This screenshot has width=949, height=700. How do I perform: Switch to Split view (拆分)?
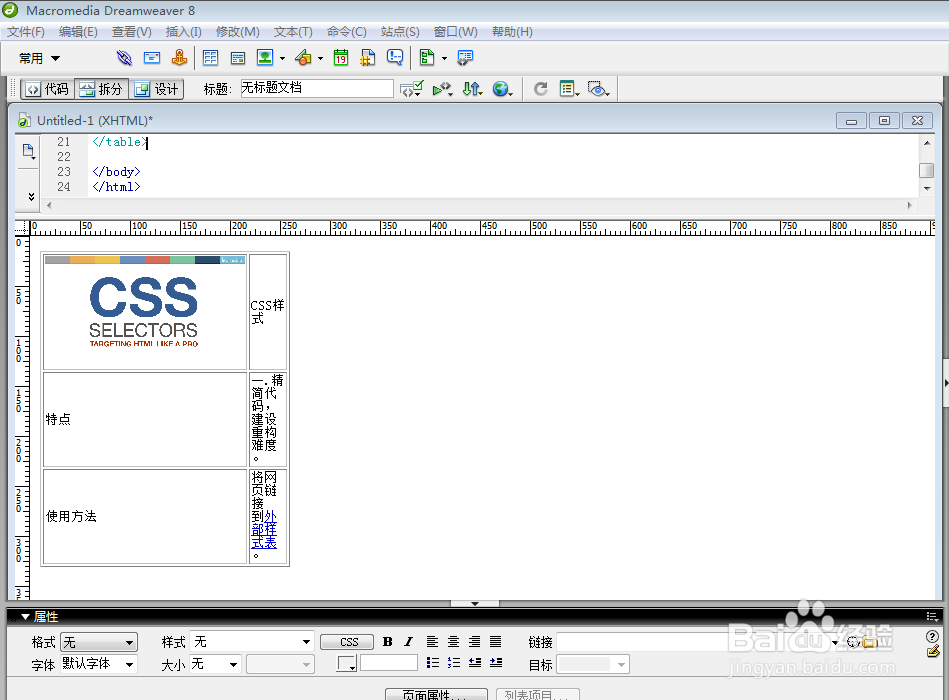click(101, 90)
